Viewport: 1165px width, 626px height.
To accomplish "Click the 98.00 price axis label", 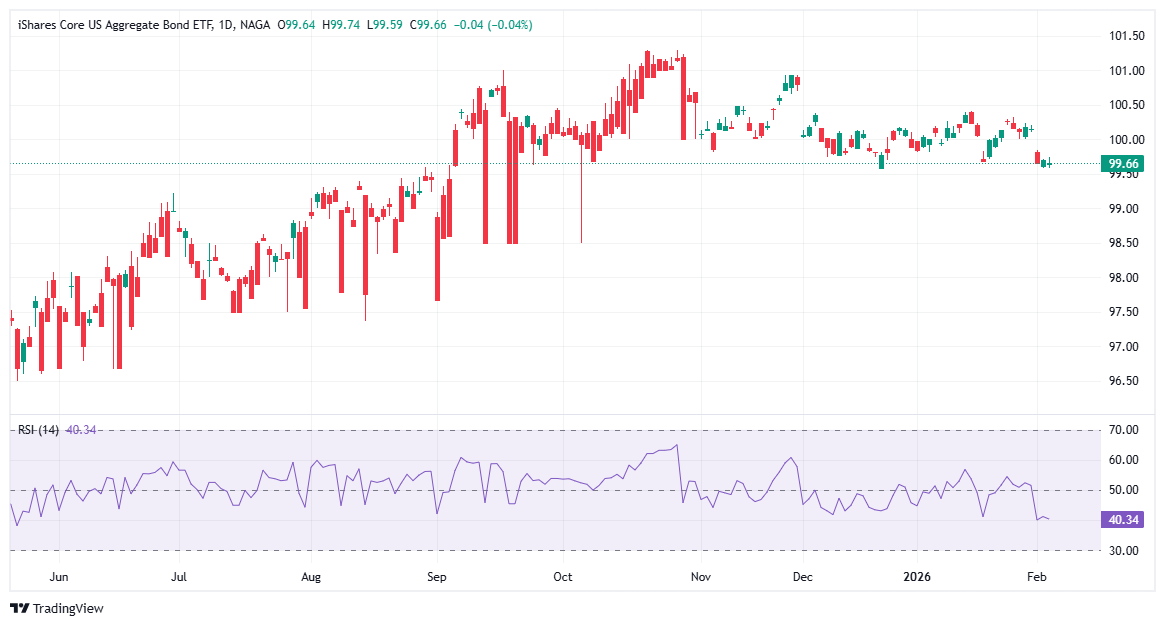I will pos(1123,278).
